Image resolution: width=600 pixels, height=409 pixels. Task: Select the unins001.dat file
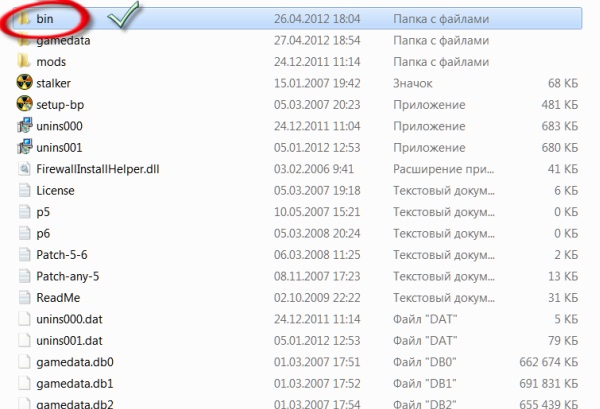click(x=68, y=339)
